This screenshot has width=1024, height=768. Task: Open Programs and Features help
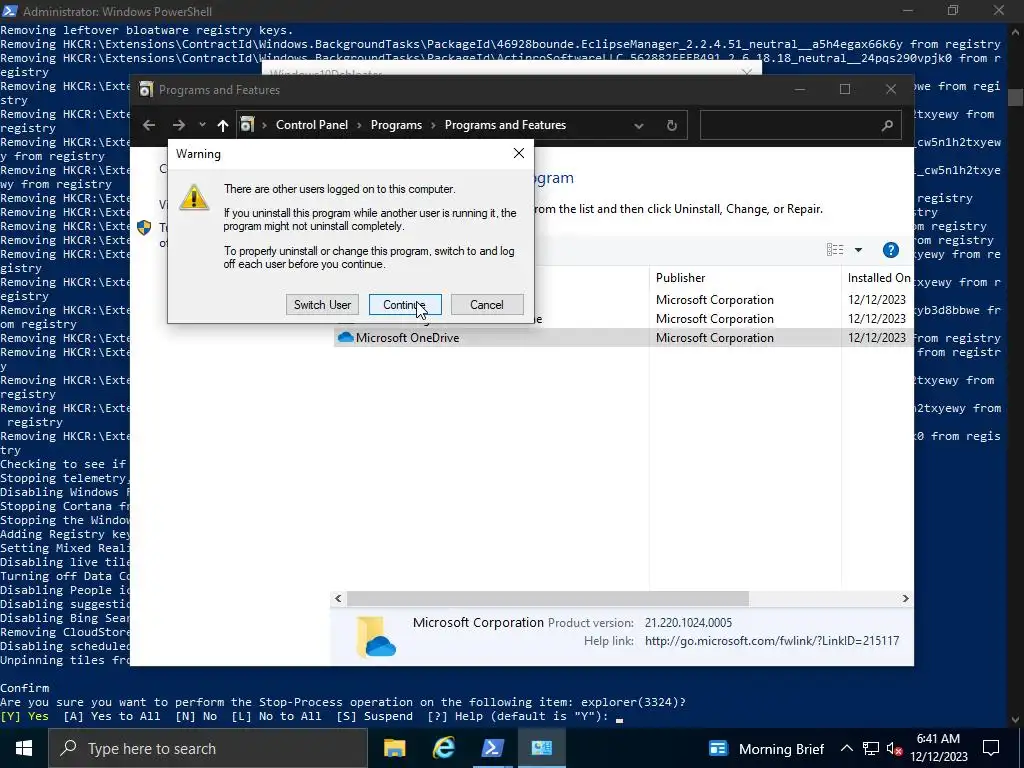pyautogui.click(x=891, y=249)
